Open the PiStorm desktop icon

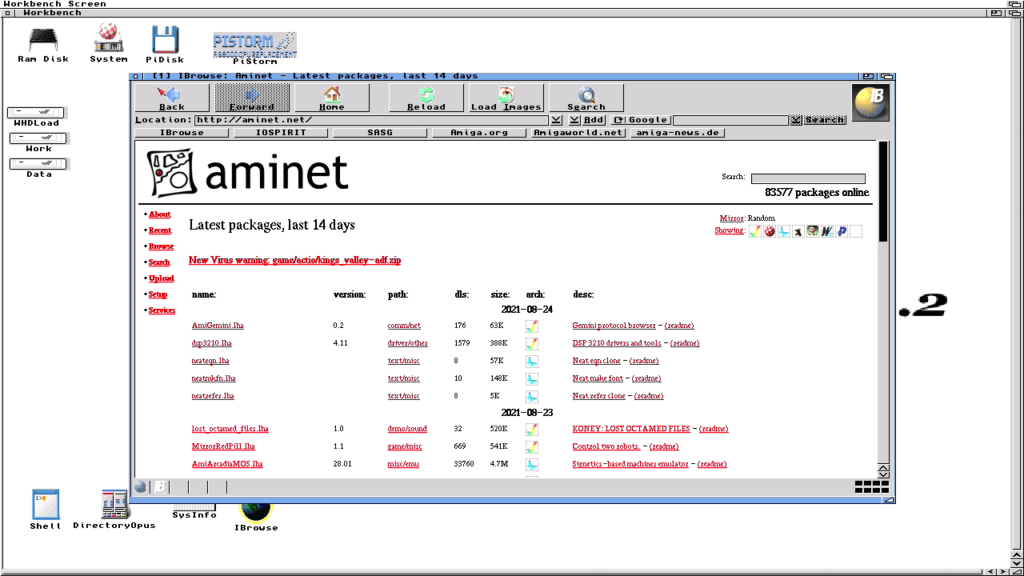(x=255, y=48)
